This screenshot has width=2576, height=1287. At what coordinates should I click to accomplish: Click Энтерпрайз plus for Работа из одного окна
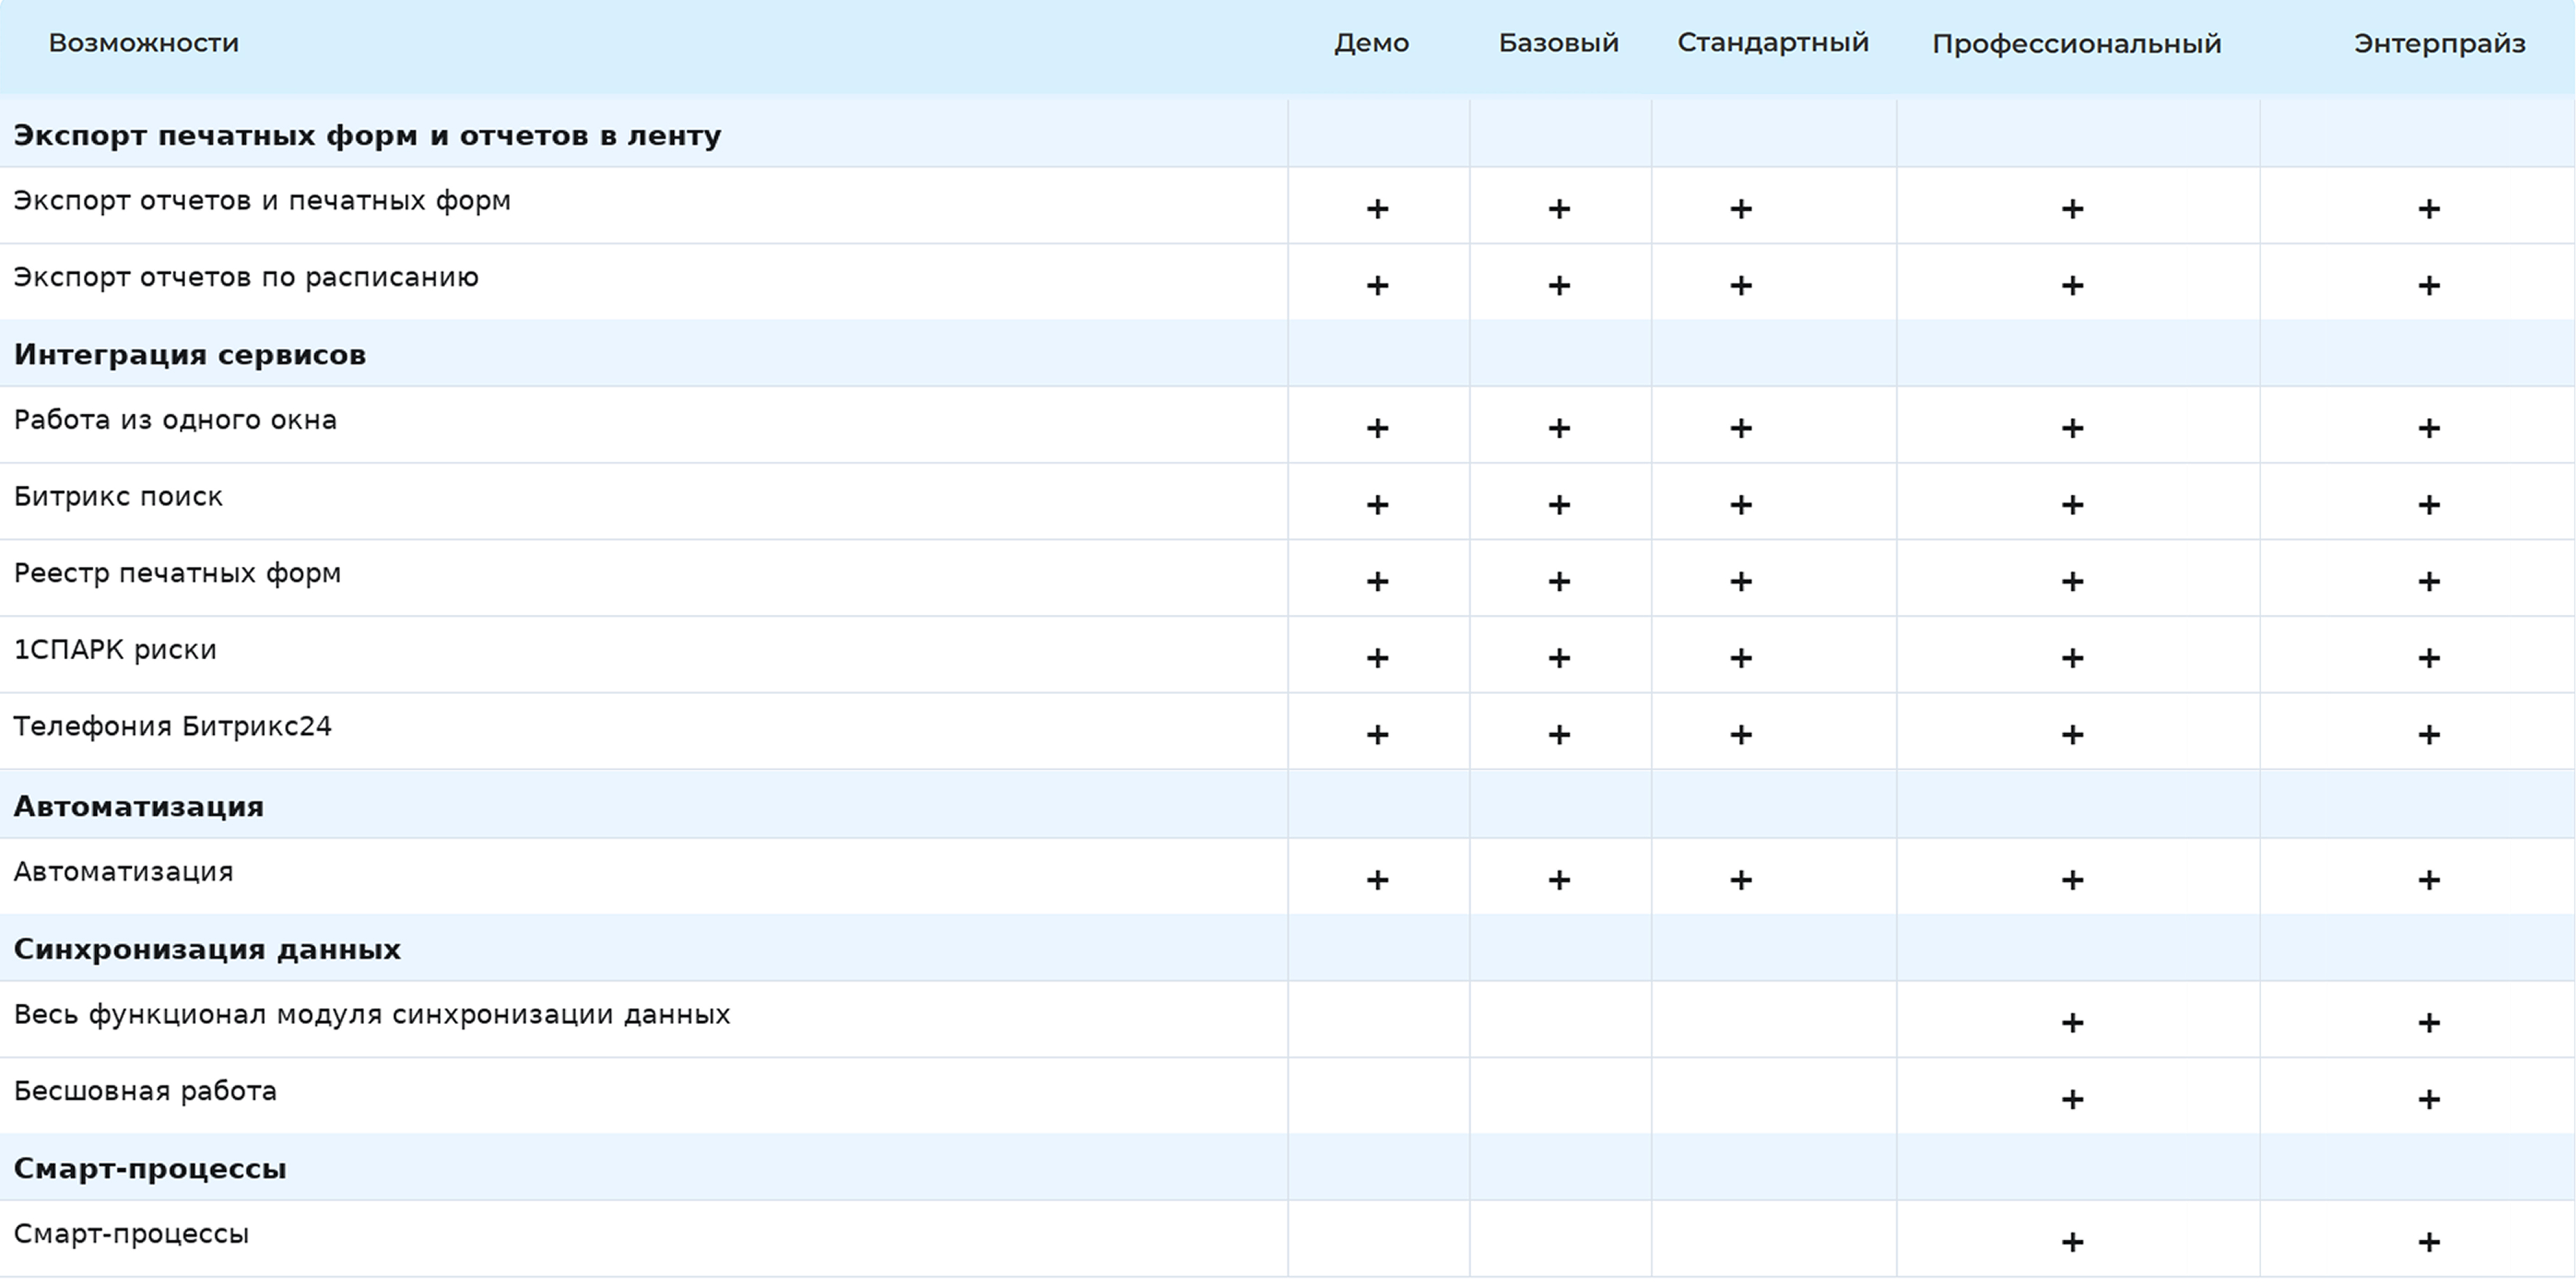2429,429
